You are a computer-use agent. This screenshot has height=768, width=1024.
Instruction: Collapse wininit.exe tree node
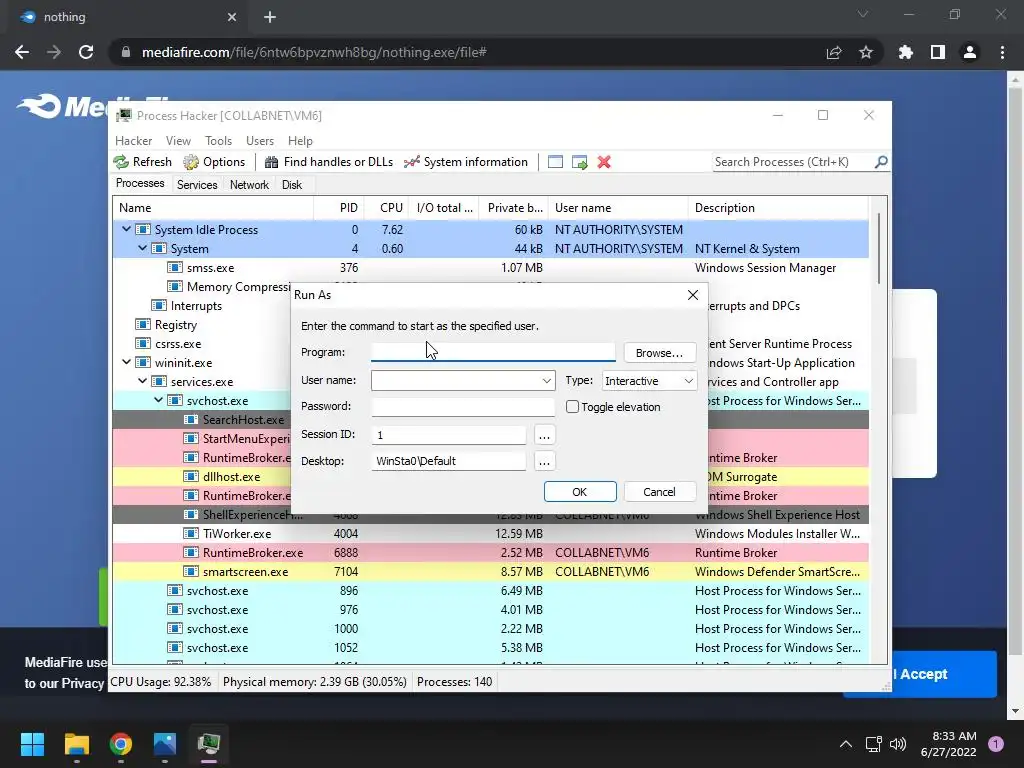coord(126,362)
